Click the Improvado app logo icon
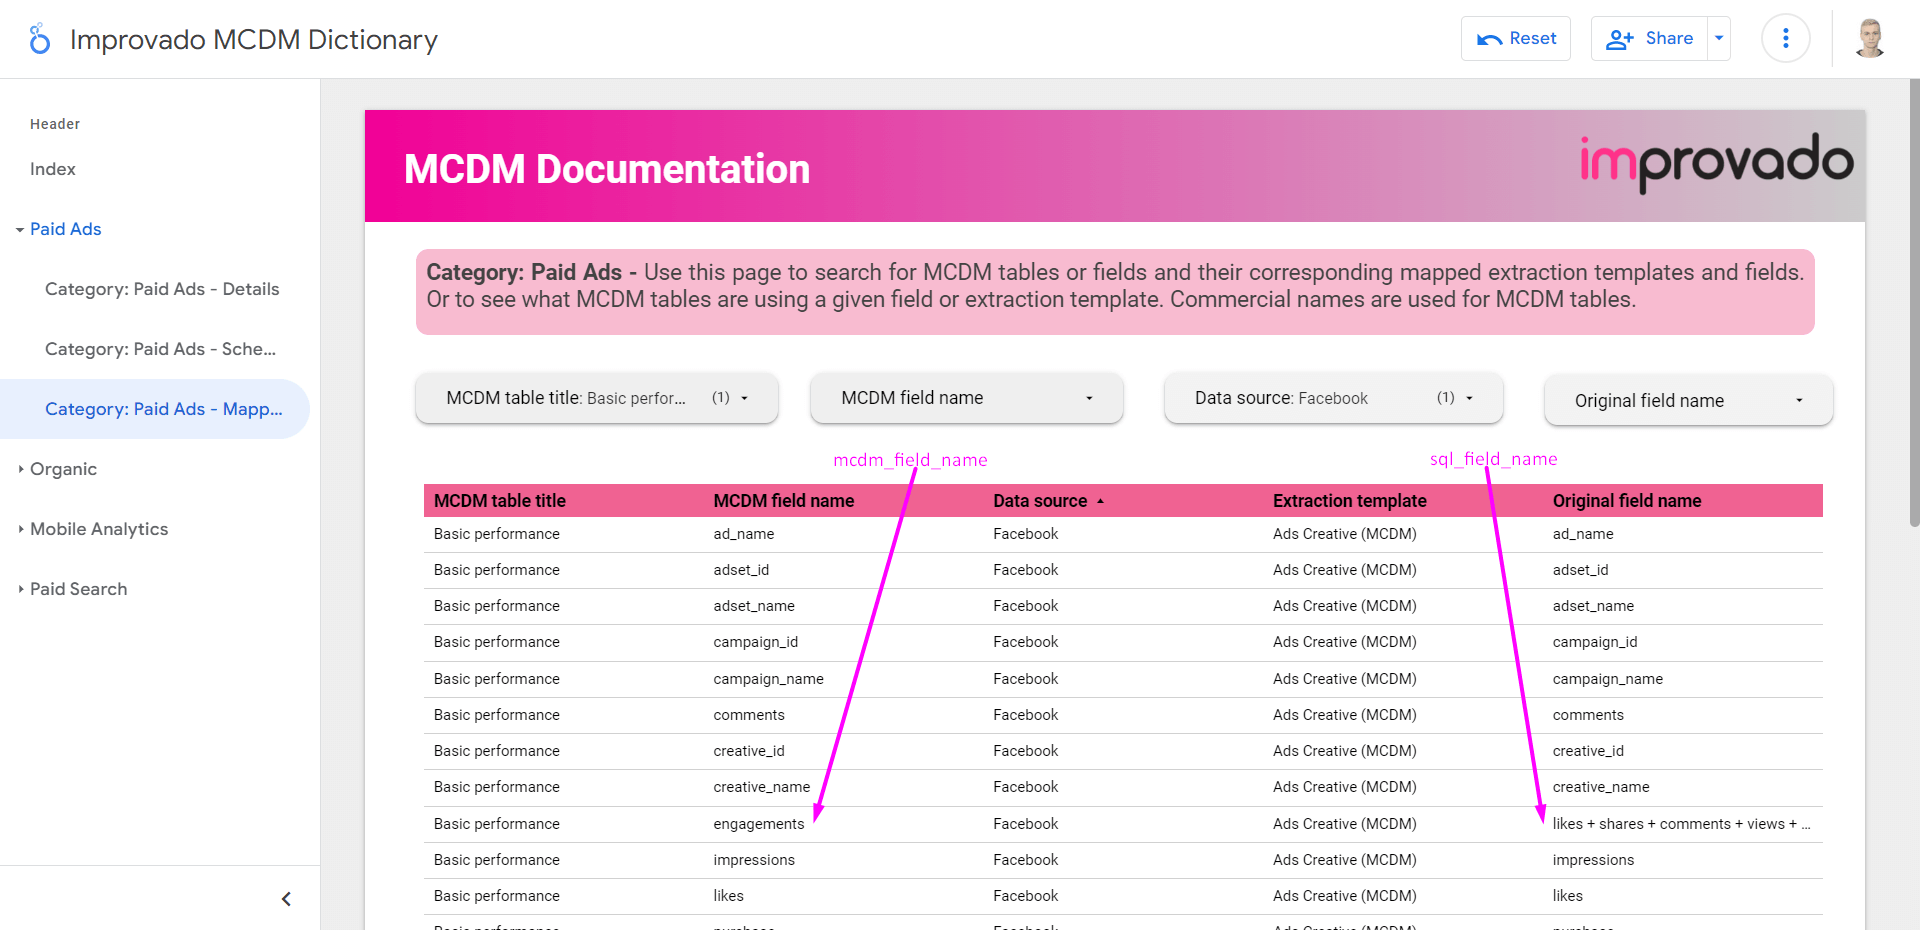 click(38, 38)
